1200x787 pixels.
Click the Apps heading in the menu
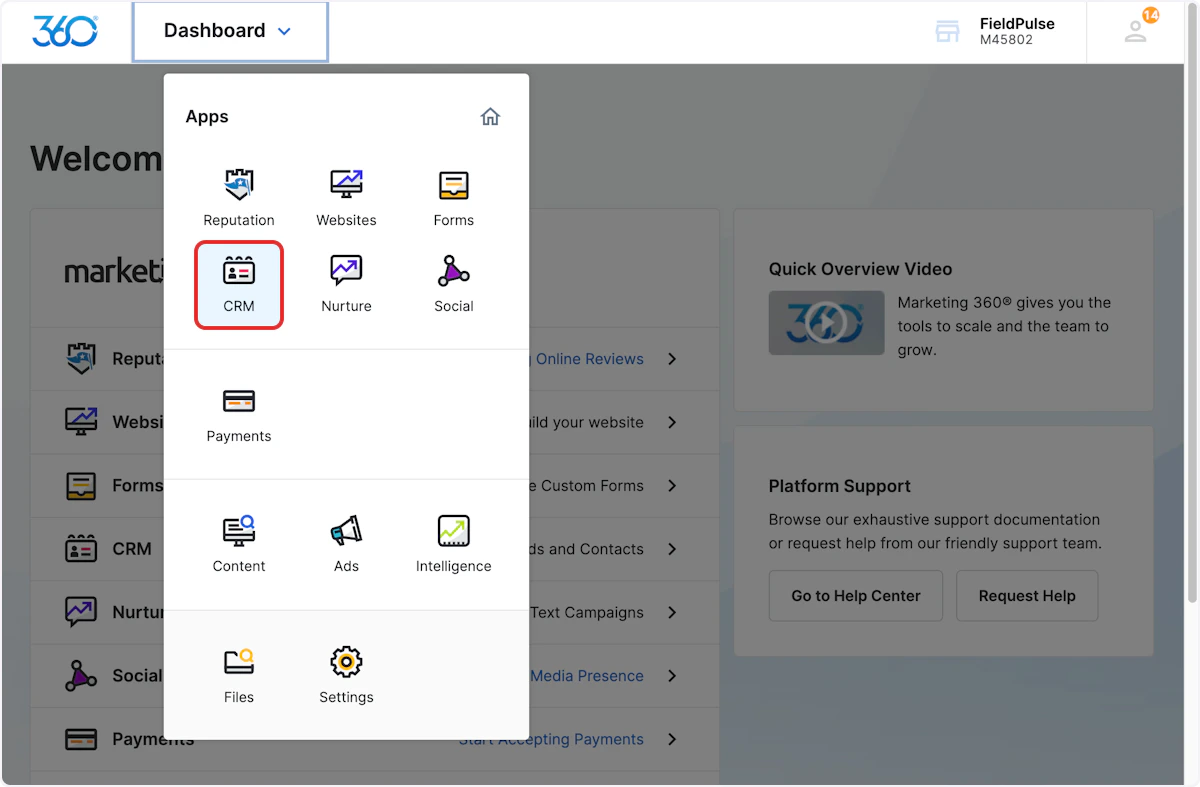click(x=207, y=117)
